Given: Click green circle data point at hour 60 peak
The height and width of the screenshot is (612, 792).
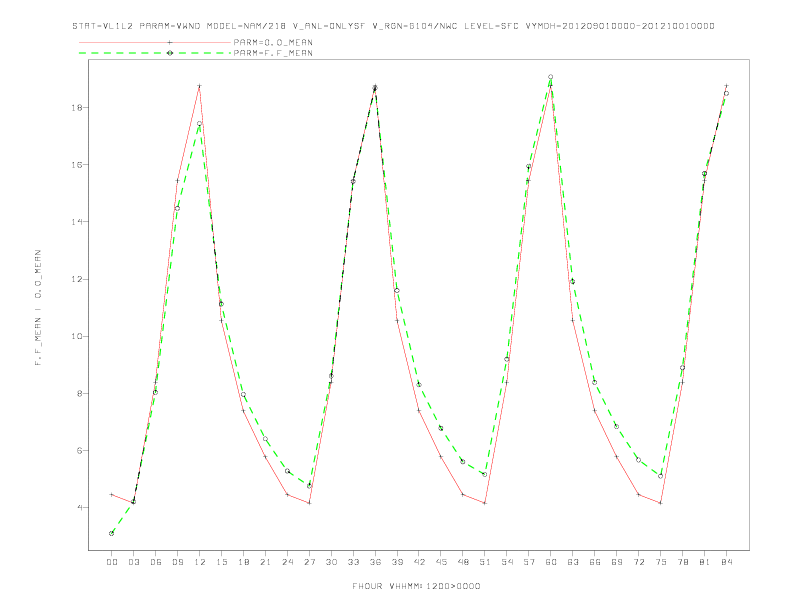Looking at the screenshot, I should click(551, 77).
